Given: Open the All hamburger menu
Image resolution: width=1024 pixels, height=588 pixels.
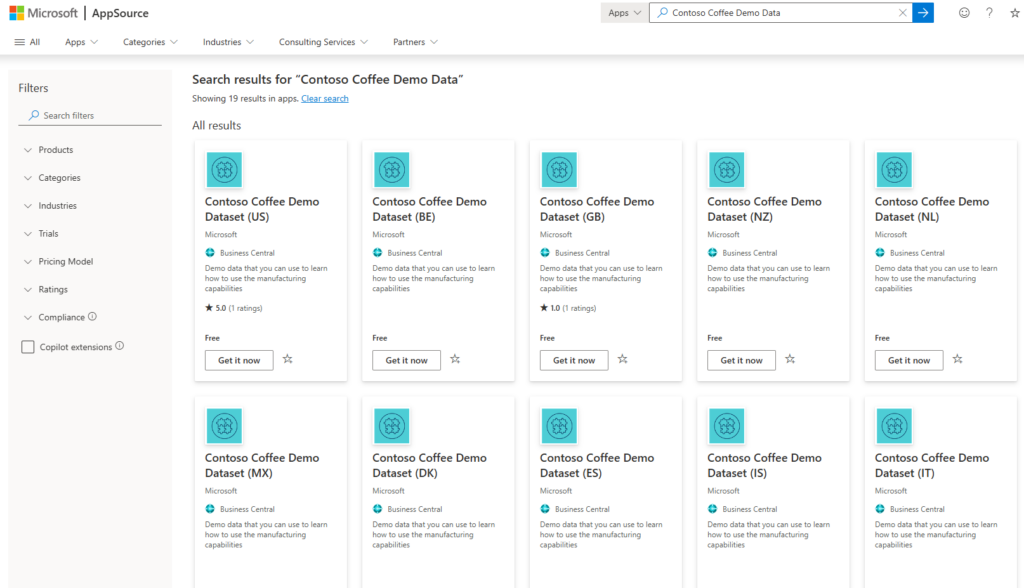Looking at the screenshot, I should coord(27,42).
